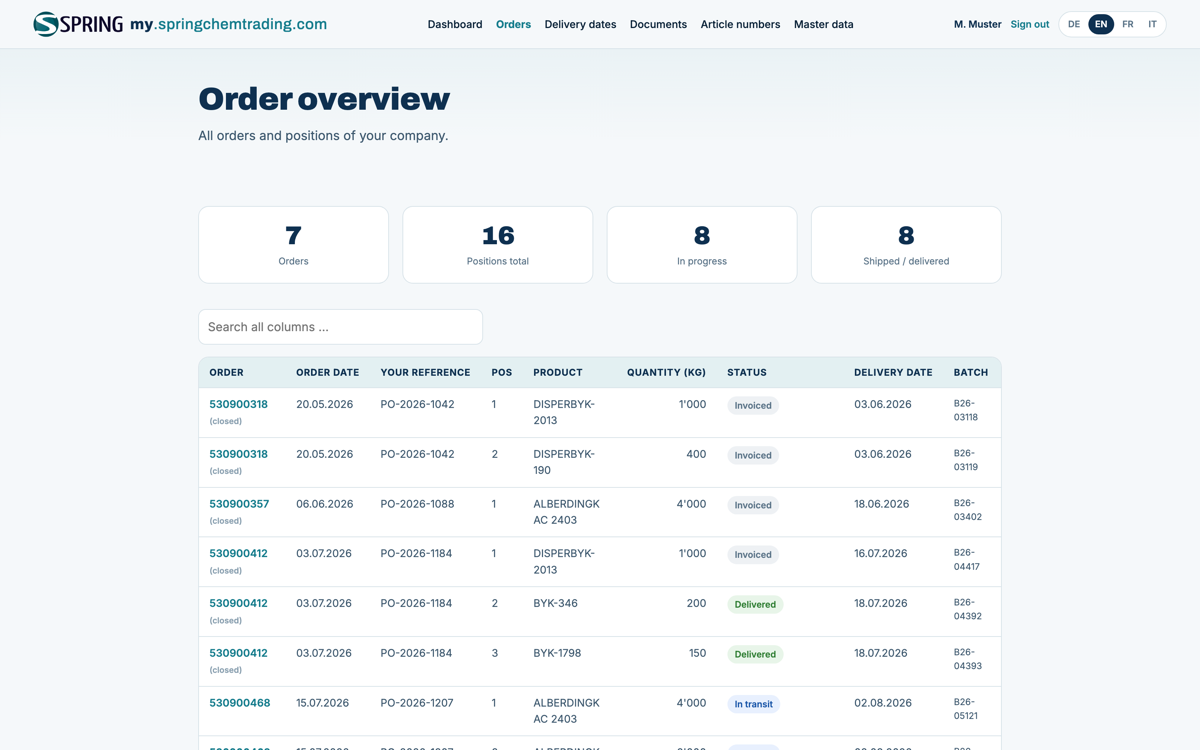1200x750 pixels.
Task: Open order 530900357
Action: 239,504
